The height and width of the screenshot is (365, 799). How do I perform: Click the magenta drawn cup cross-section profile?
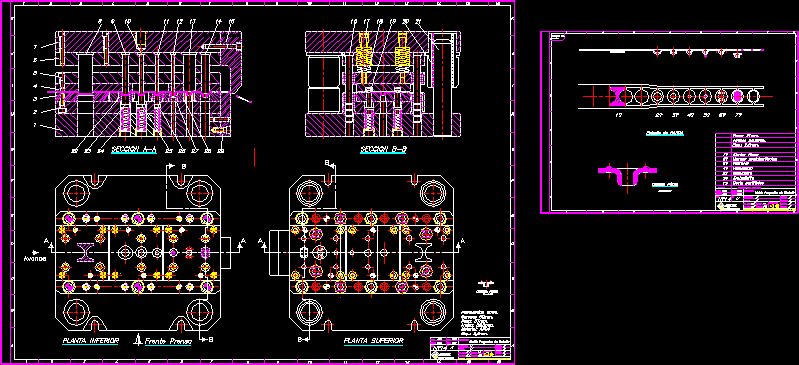point(627,176)
